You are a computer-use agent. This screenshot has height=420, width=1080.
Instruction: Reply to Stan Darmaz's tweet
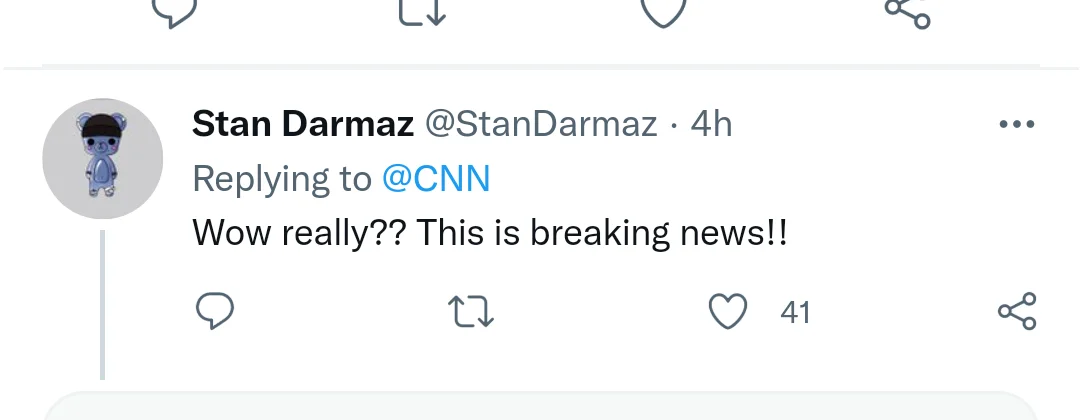pyautogui.click(x=214, y=313)
